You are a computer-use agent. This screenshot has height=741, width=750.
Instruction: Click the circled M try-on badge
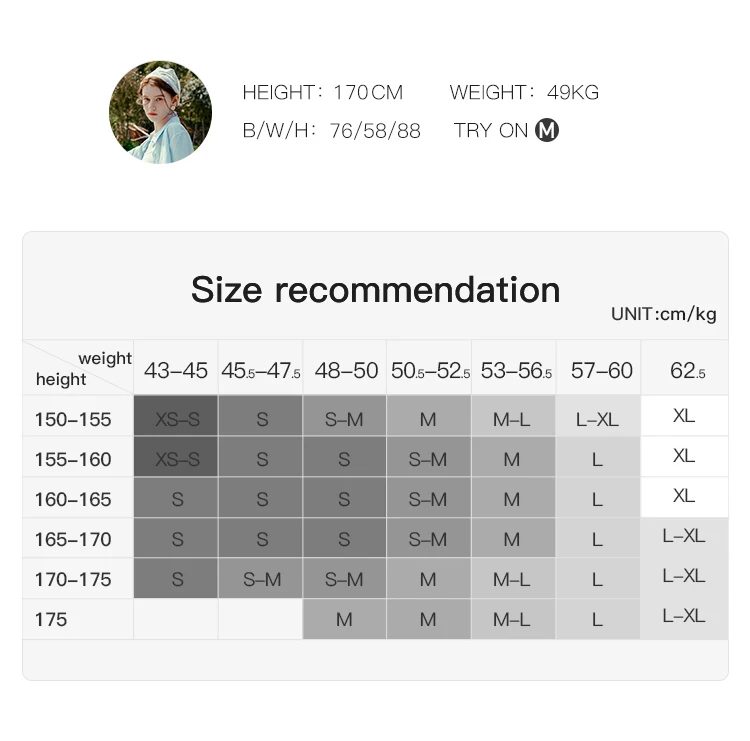click(547, 130)
